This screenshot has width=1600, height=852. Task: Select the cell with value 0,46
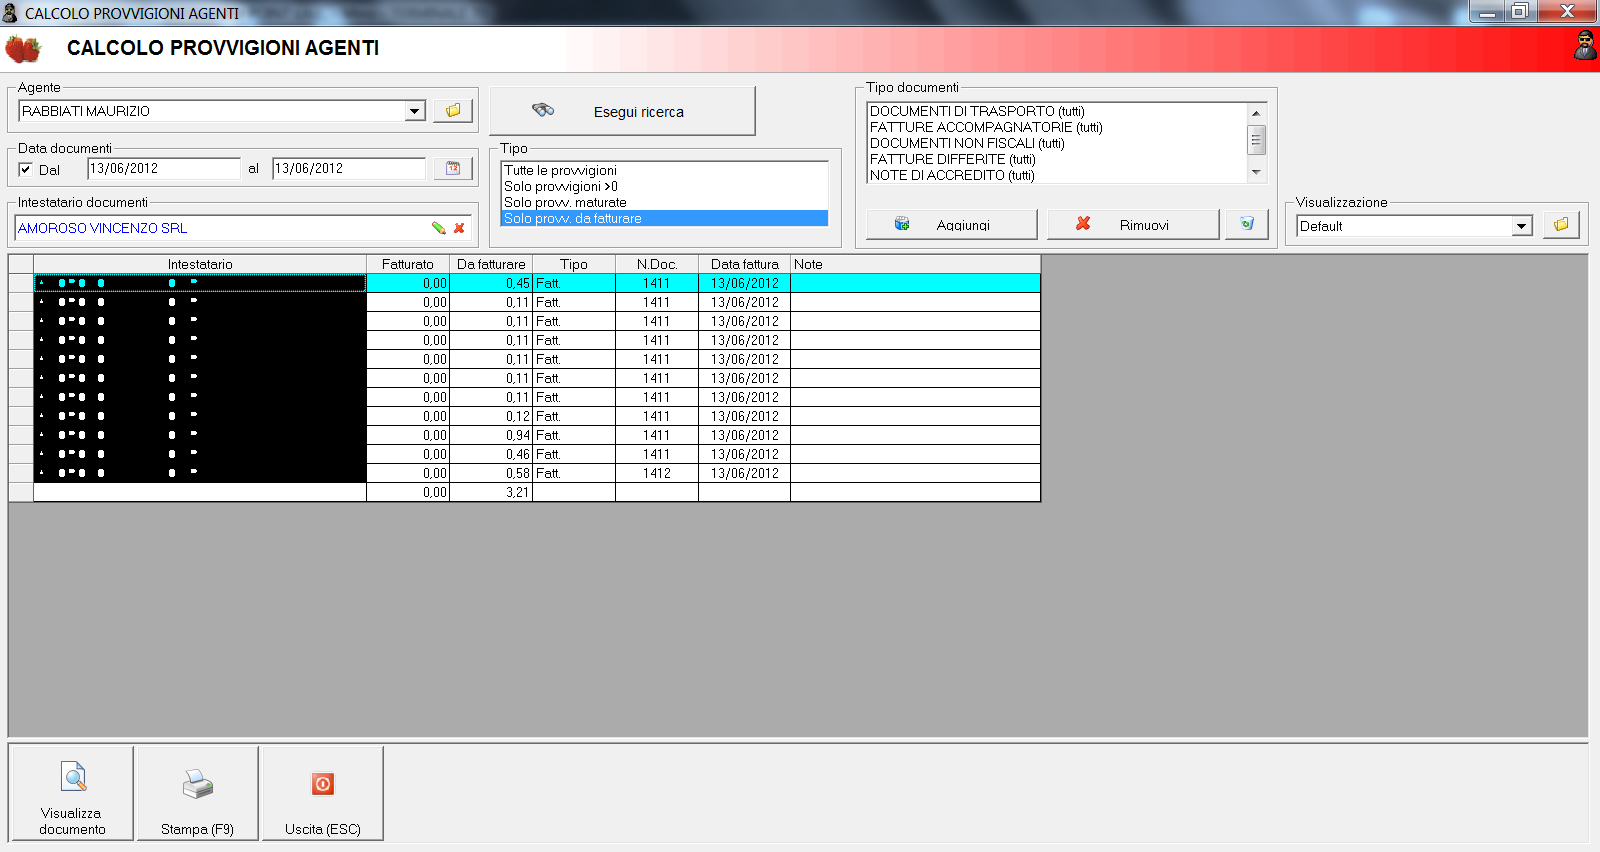point(491,454)
